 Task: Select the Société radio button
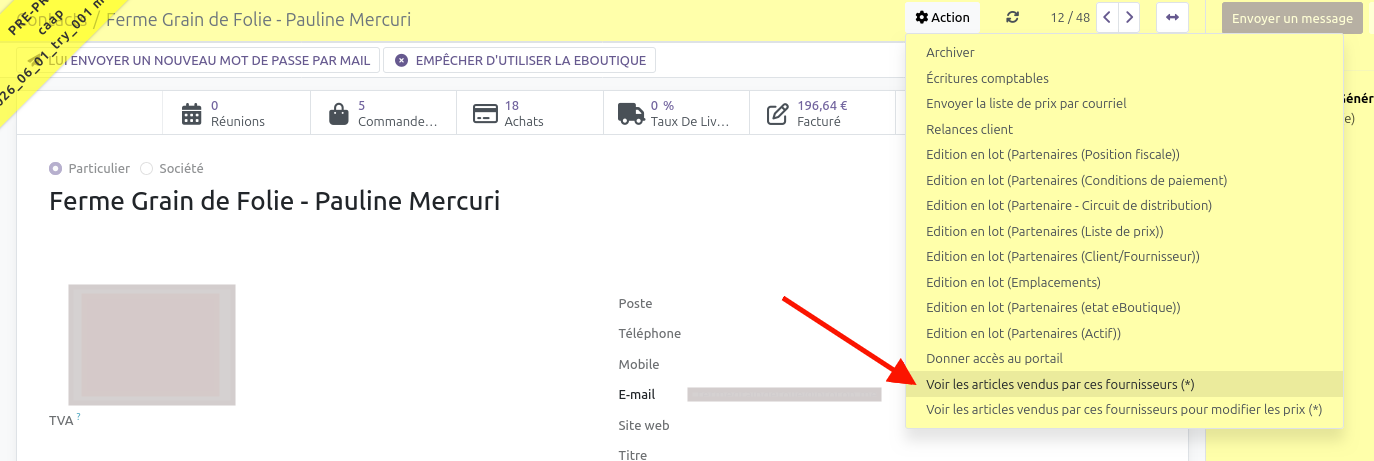[147, 169]
